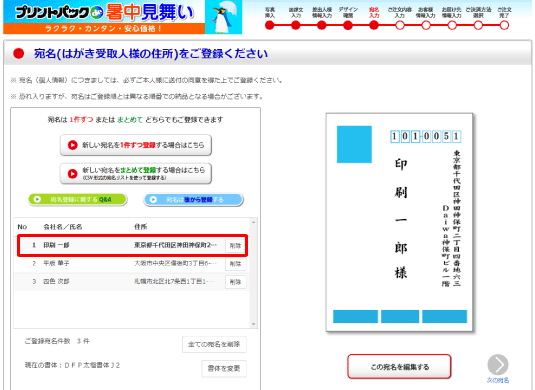This screenshot has height=390, width=535.
Task: Click the プリントパック 暑中見舞い logo banner
Action: click(x=104, y=17)
